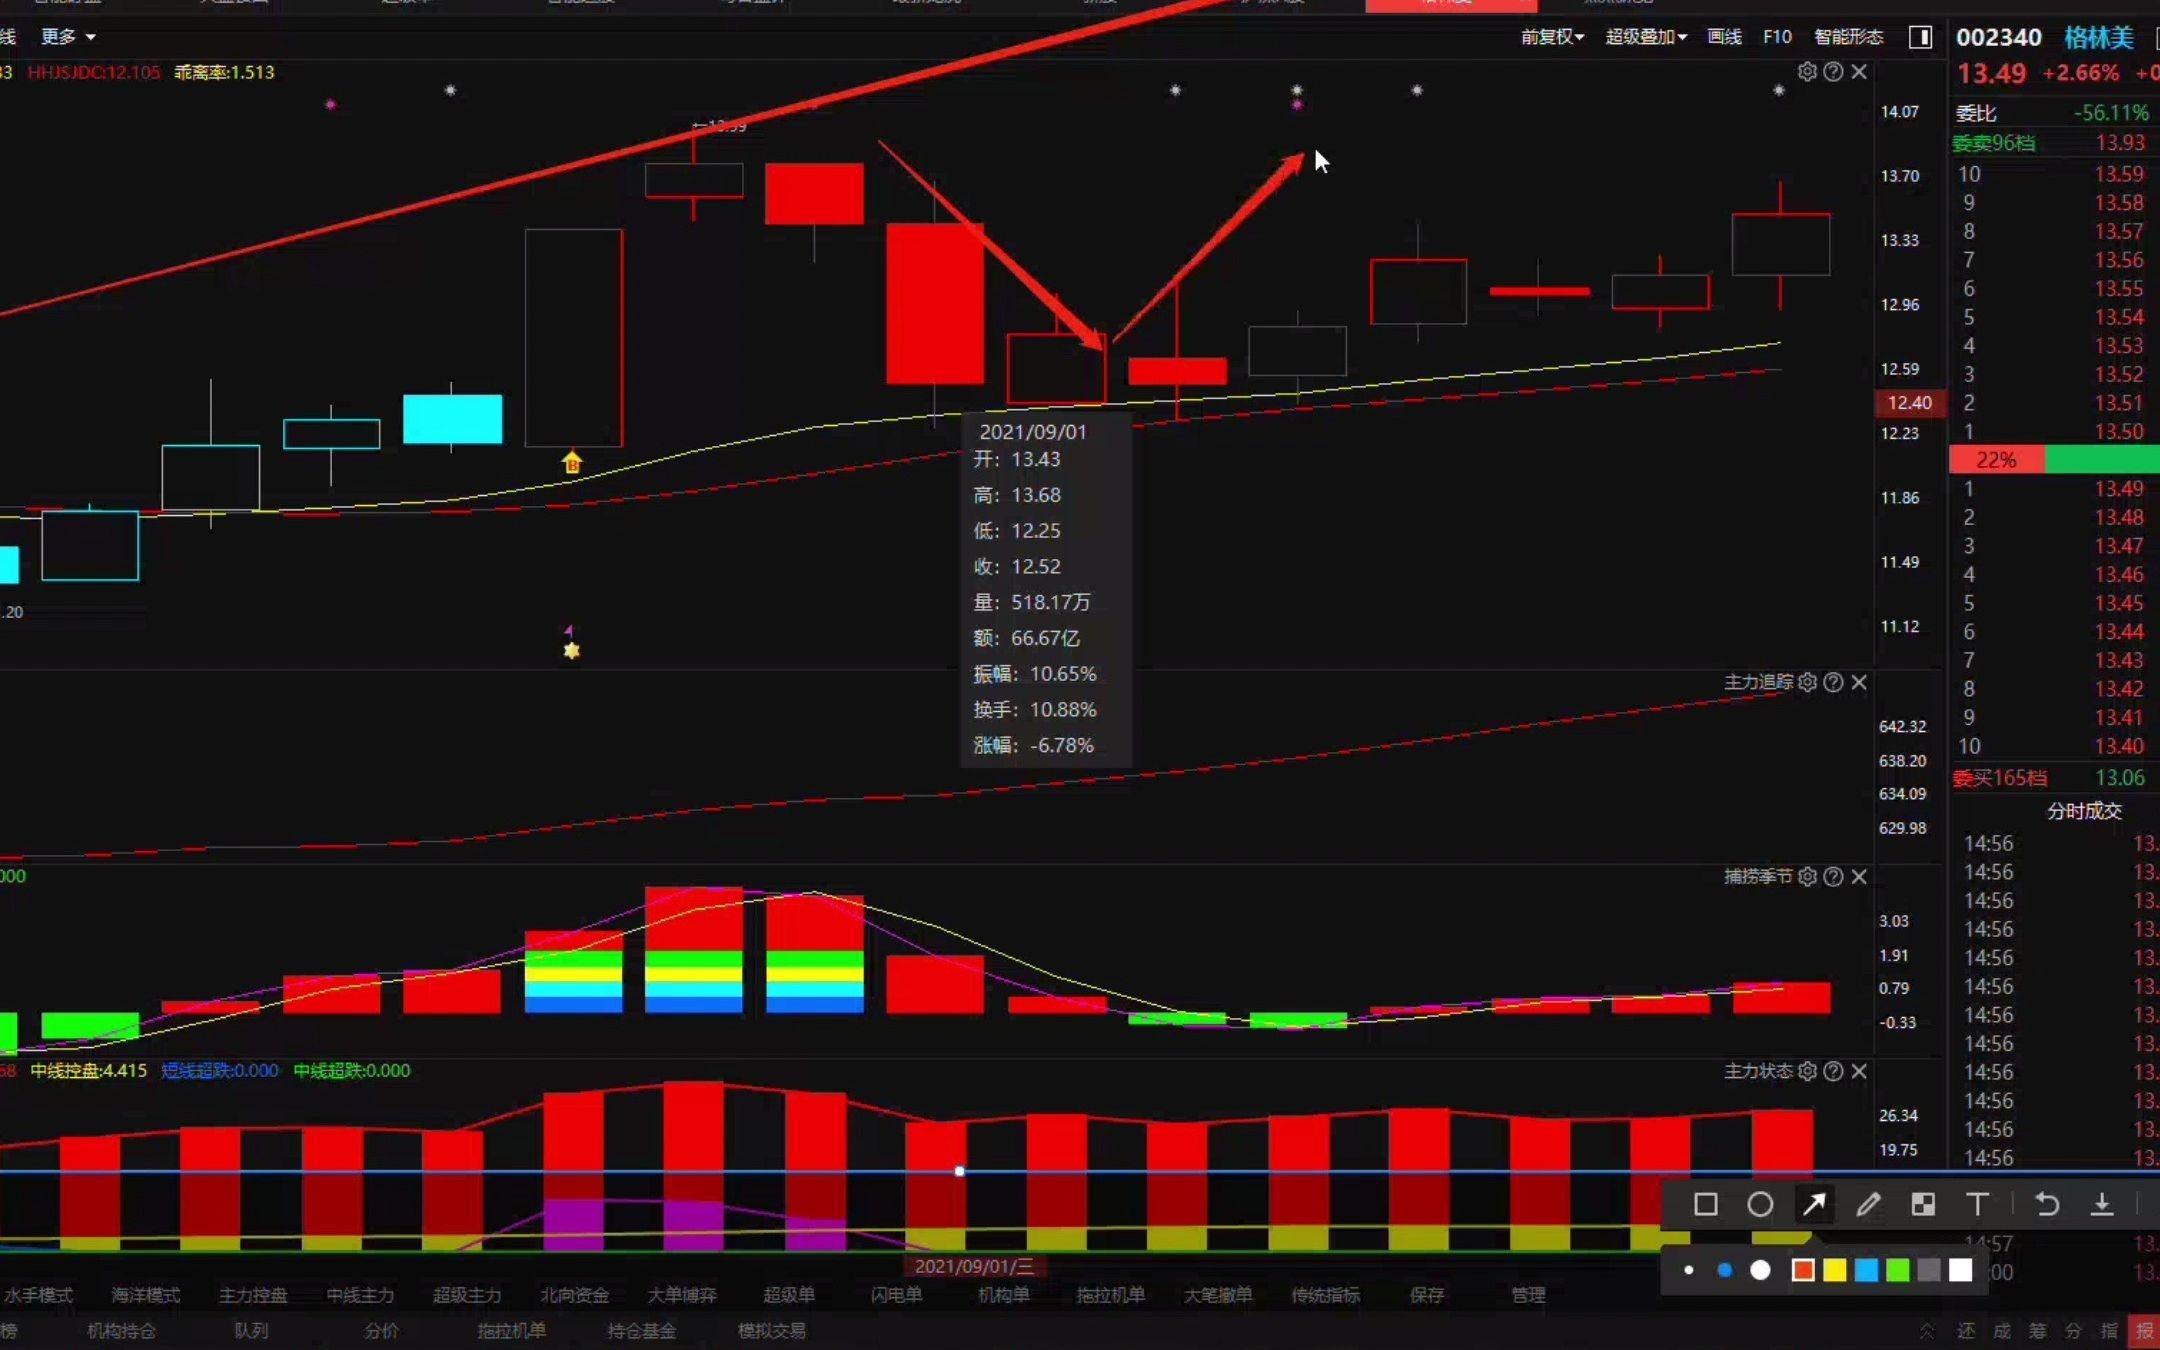Undo the last annotation
The height and width of the screenshot is (1350, 2160).
click(2047, 1204)
